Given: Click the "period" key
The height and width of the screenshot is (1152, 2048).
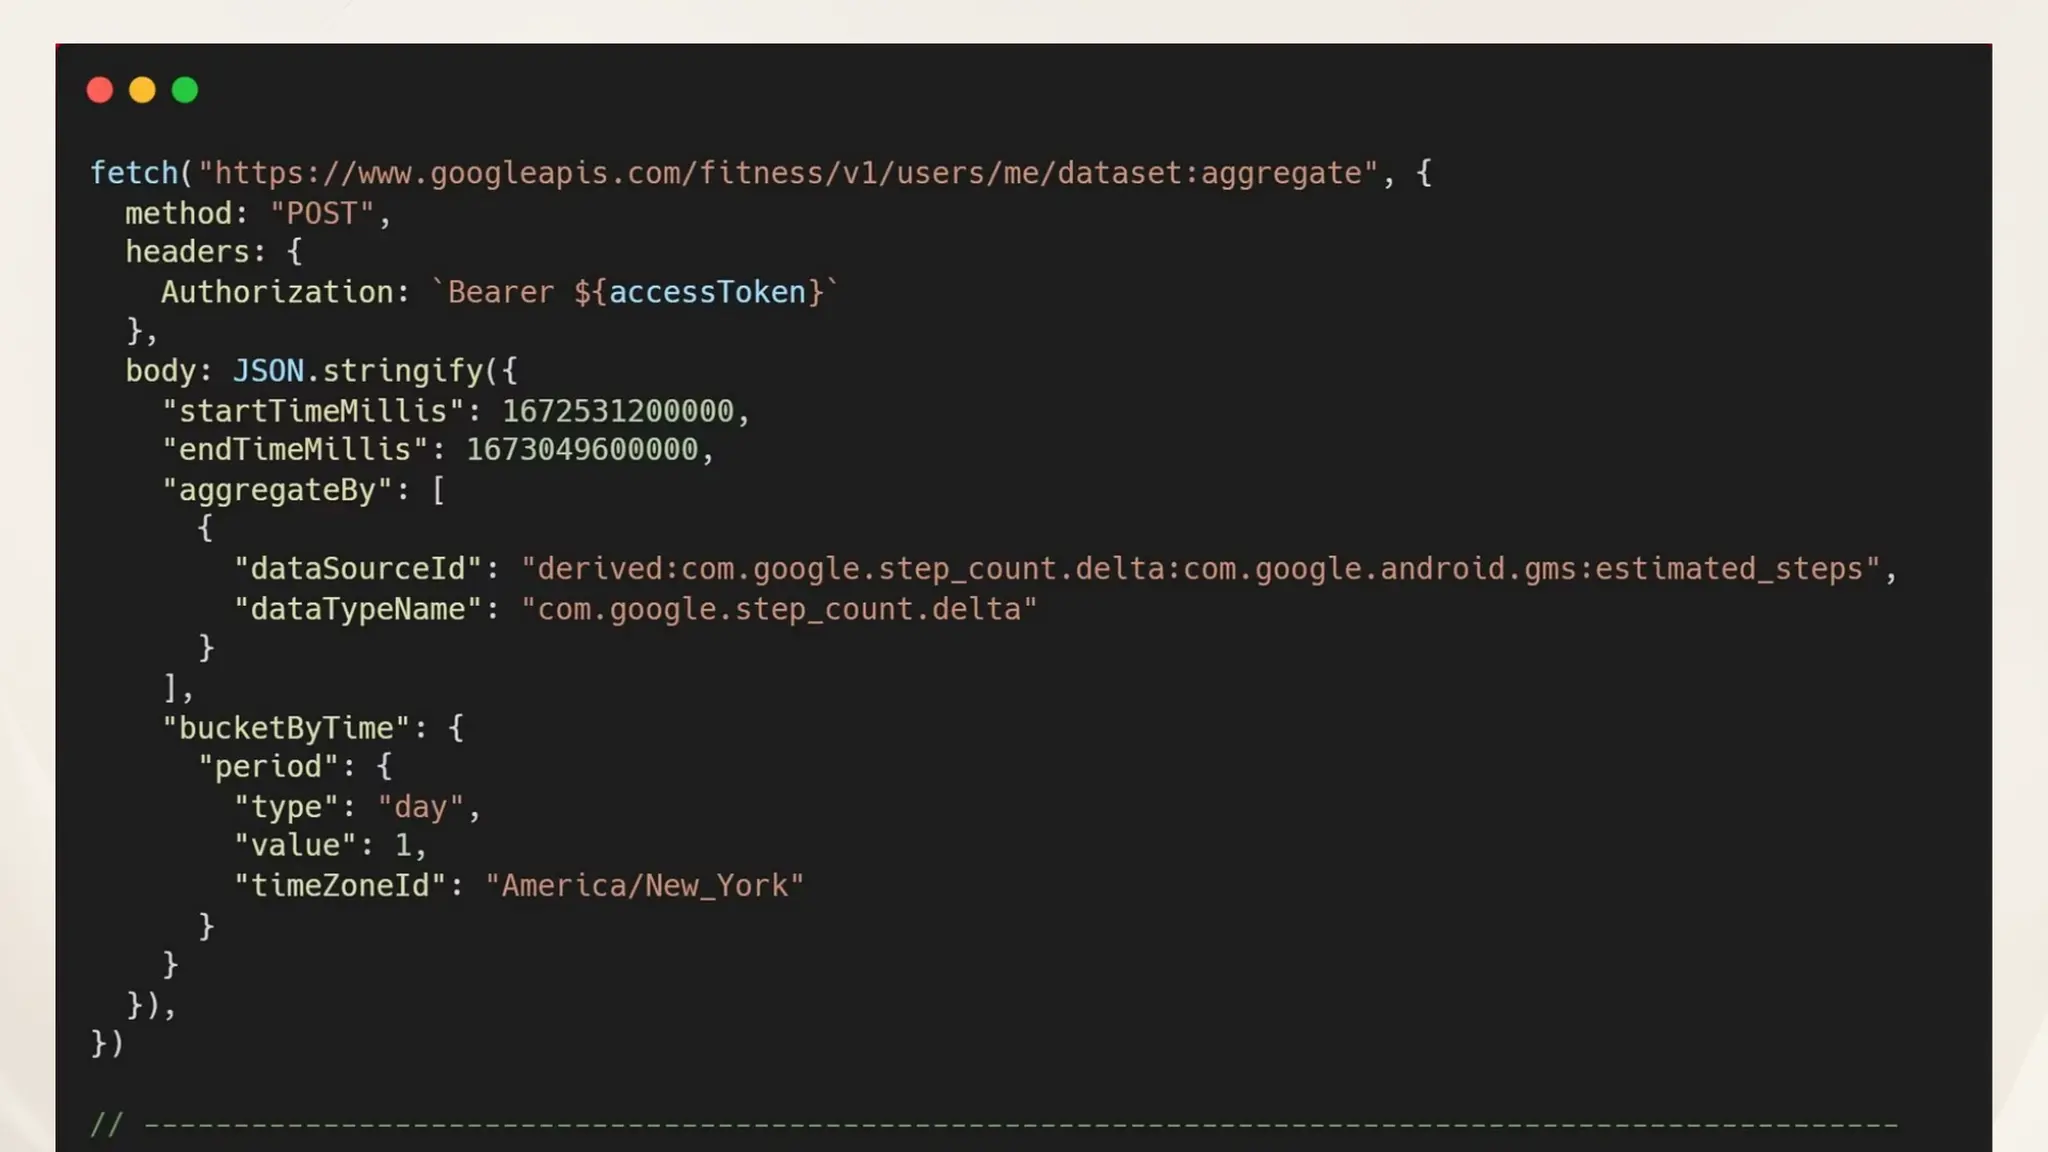Looking at the screenshot, I should pos(268,767).
